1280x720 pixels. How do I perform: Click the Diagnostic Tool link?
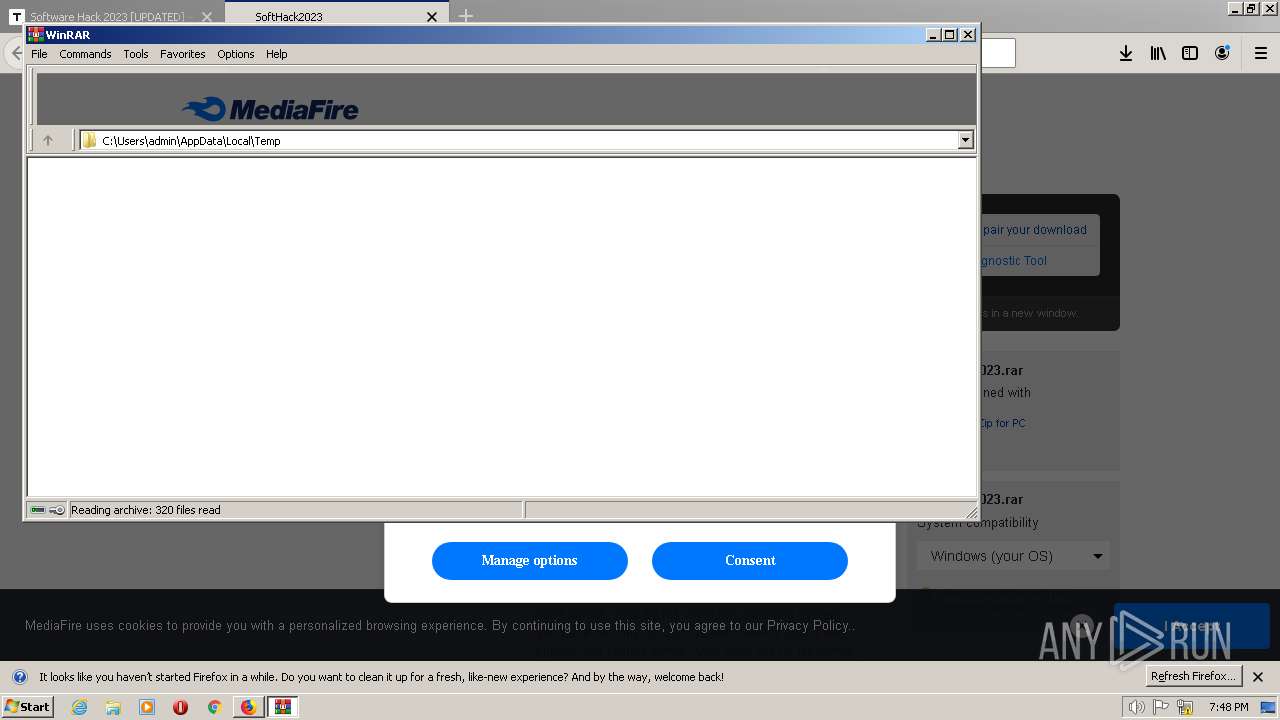1013,261
